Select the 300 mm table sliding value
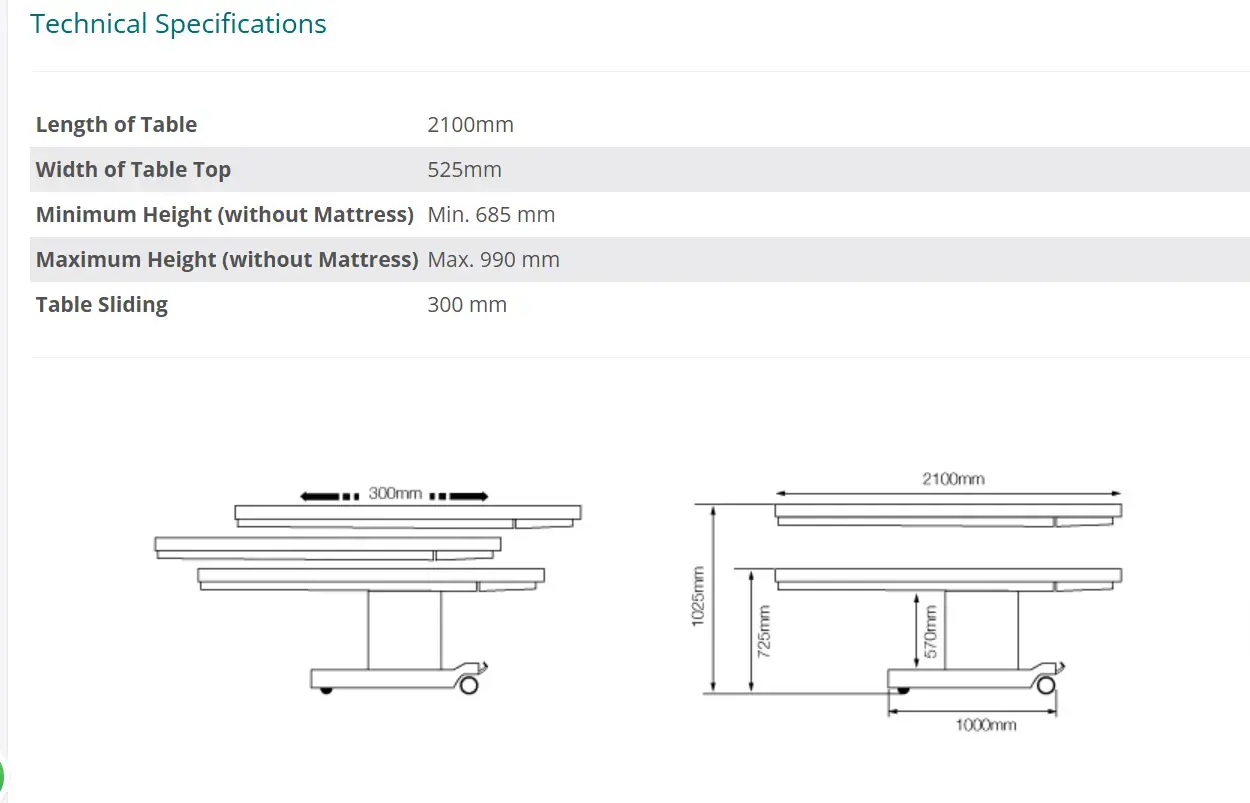The image size is (1250, 803). click(x=466, y=305)
